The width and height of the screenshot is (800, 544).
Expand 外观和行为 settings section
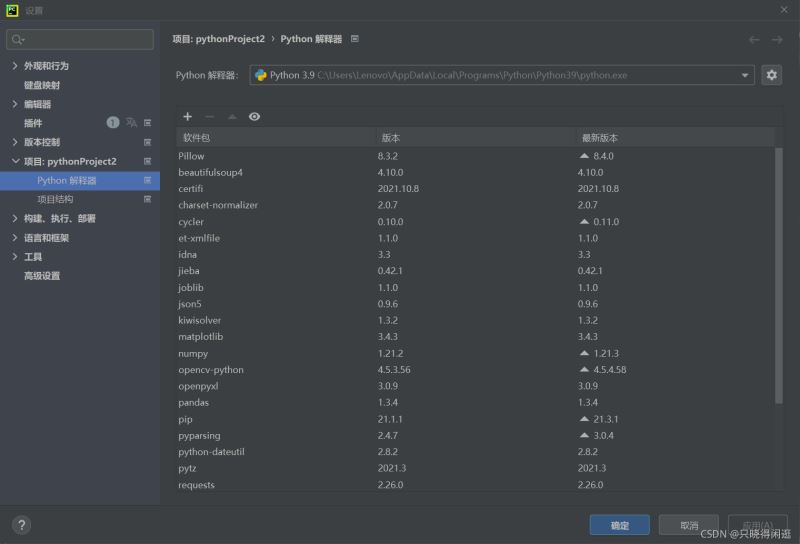pos(15,66)
